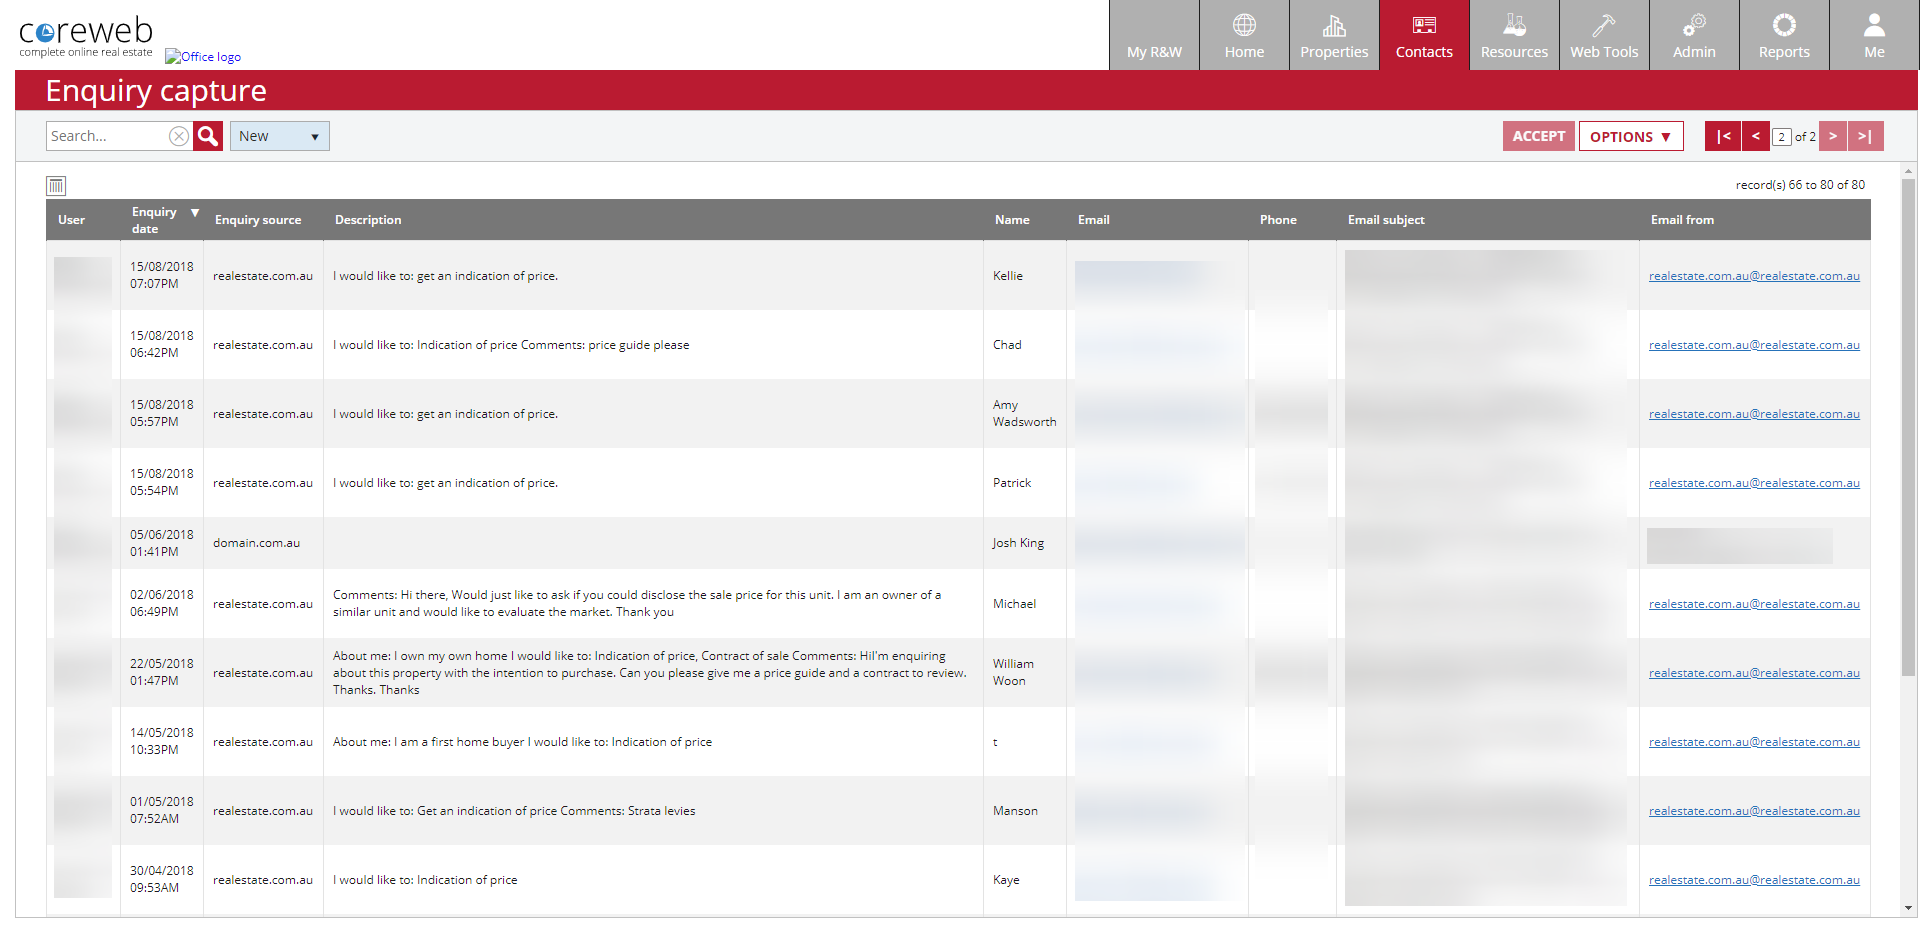Screen dimensions: 1920x937
Task: Go to the previous page of records
Action: click(x=1755, y=136)
